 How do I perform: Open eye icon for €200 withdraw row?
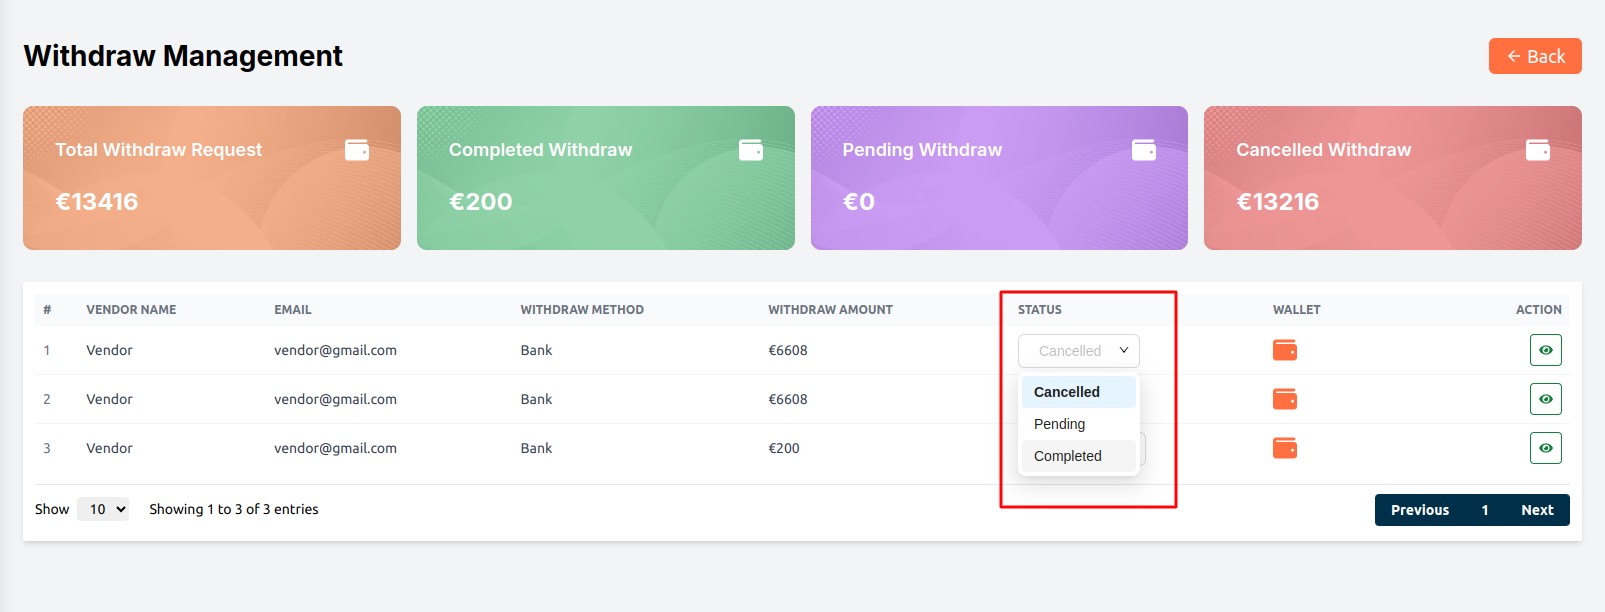coord(1545,448)
